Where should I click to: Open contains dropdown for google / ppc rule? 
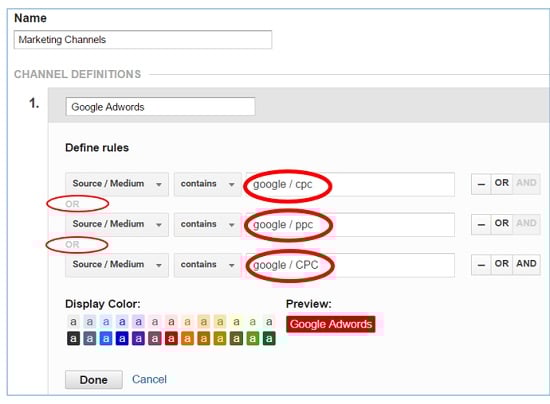click(x=207, y=224)
